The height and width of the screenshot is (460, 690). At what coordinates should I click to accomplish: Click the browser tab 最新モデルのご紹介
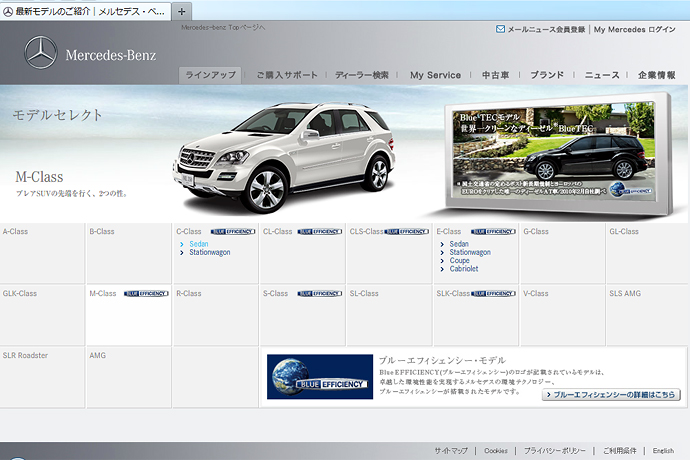point(85,11)
